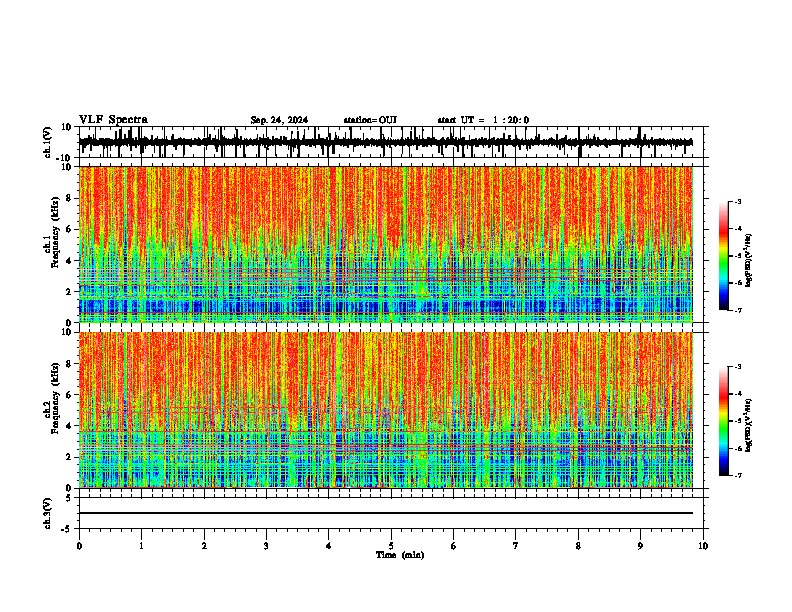Click the flat ch.3(V) trace line
Image resolution: width=792 pixels, height=612 pixels.
[x=386, y=513]
